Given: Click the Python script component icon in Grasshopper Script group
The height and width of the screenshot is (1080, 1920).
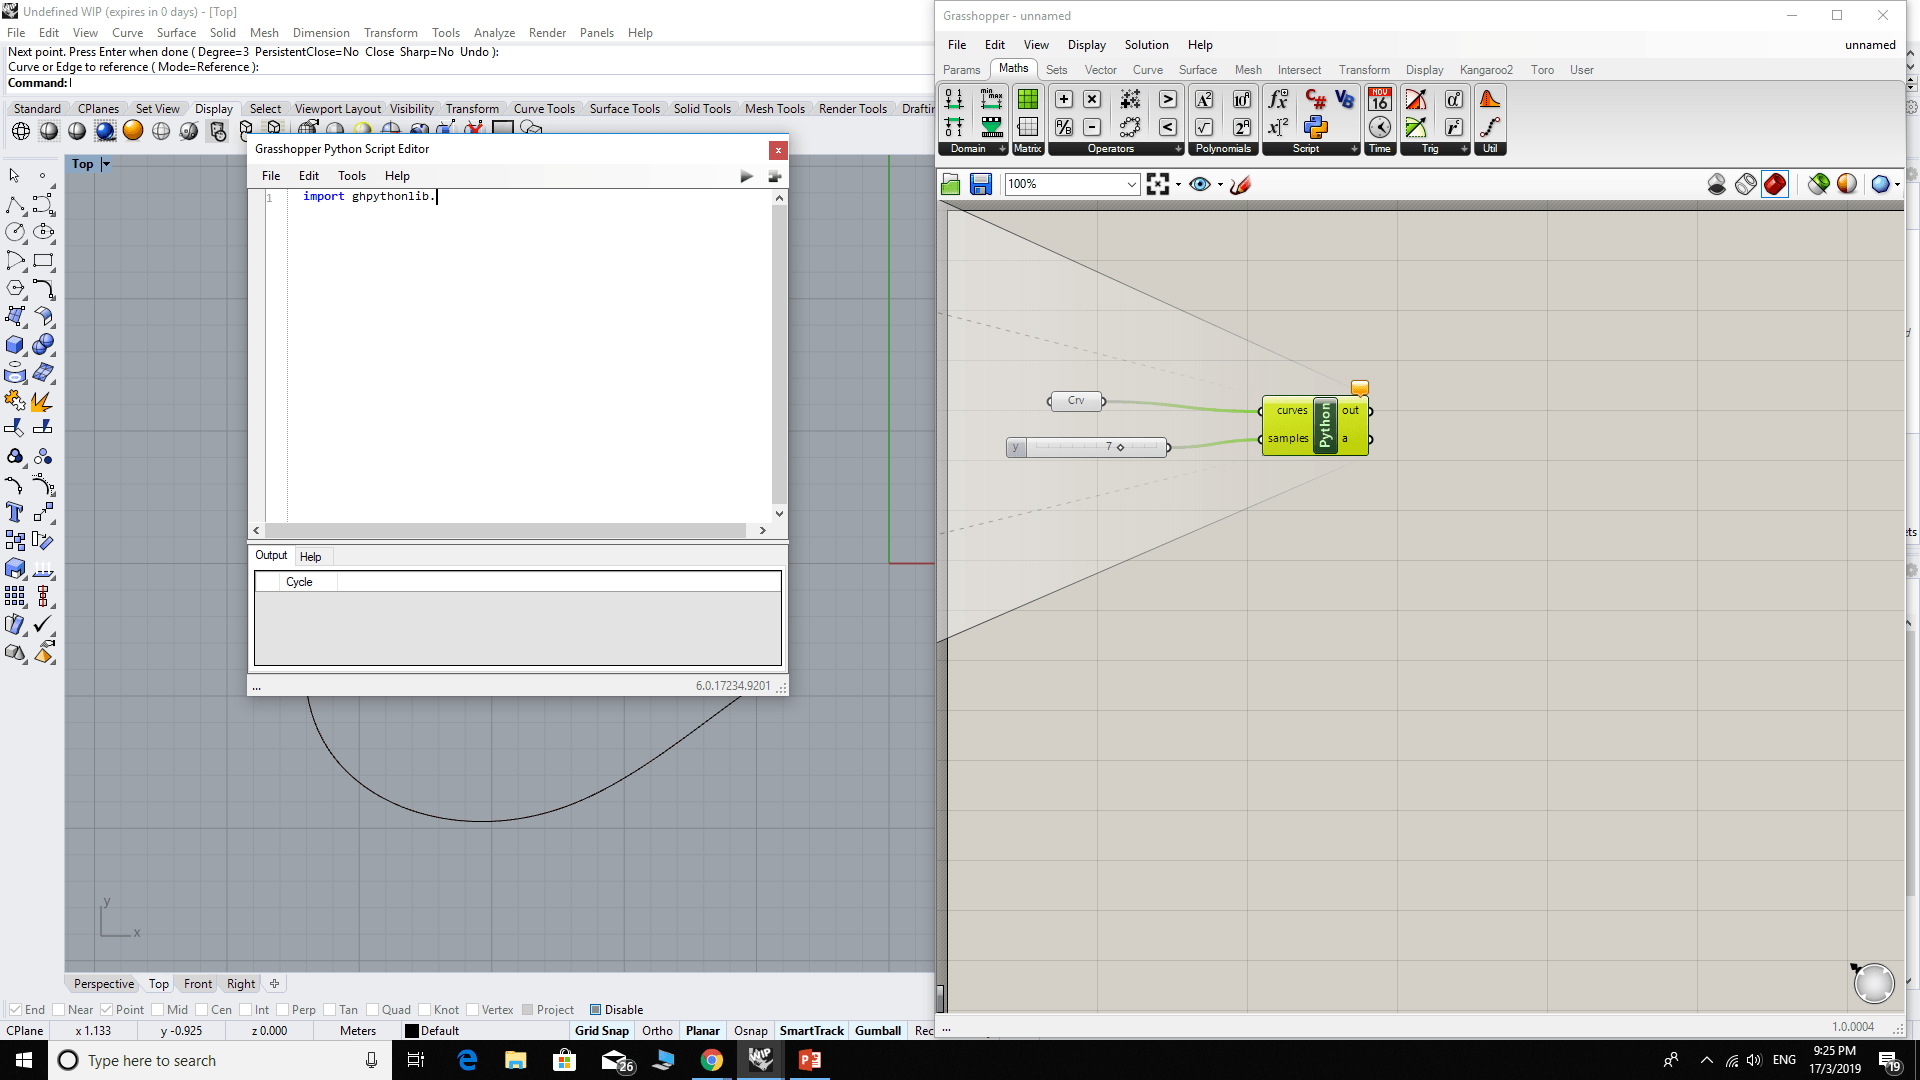Looking at the screenshot, I should tap(1316, 127).
